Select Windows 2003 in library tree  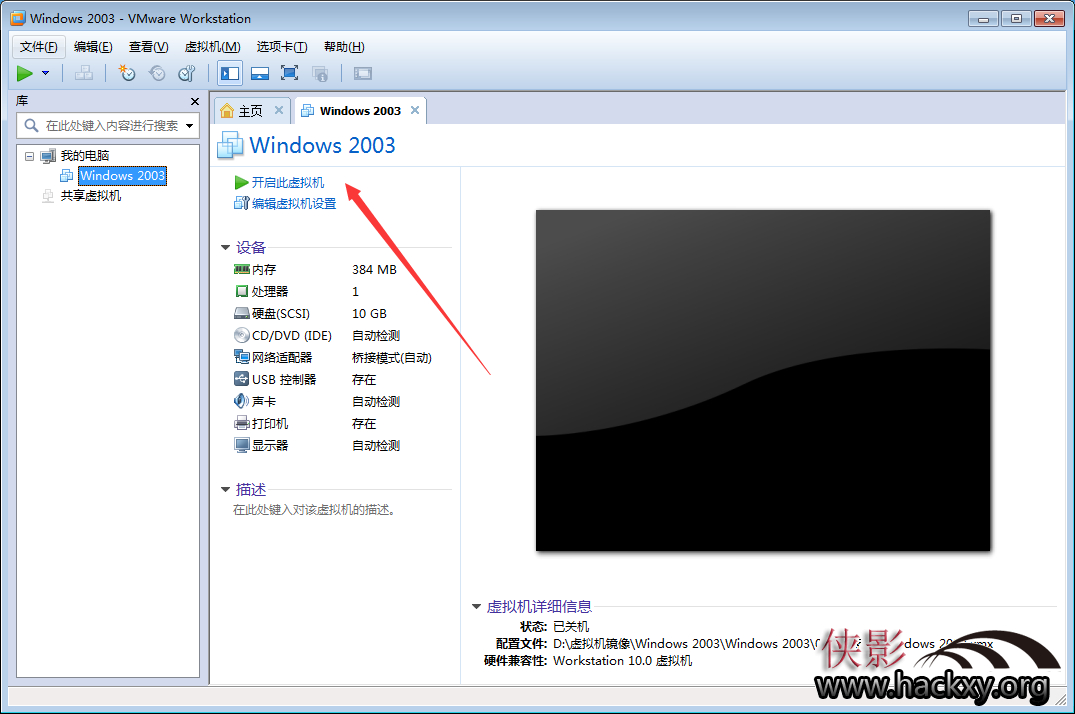122,176
